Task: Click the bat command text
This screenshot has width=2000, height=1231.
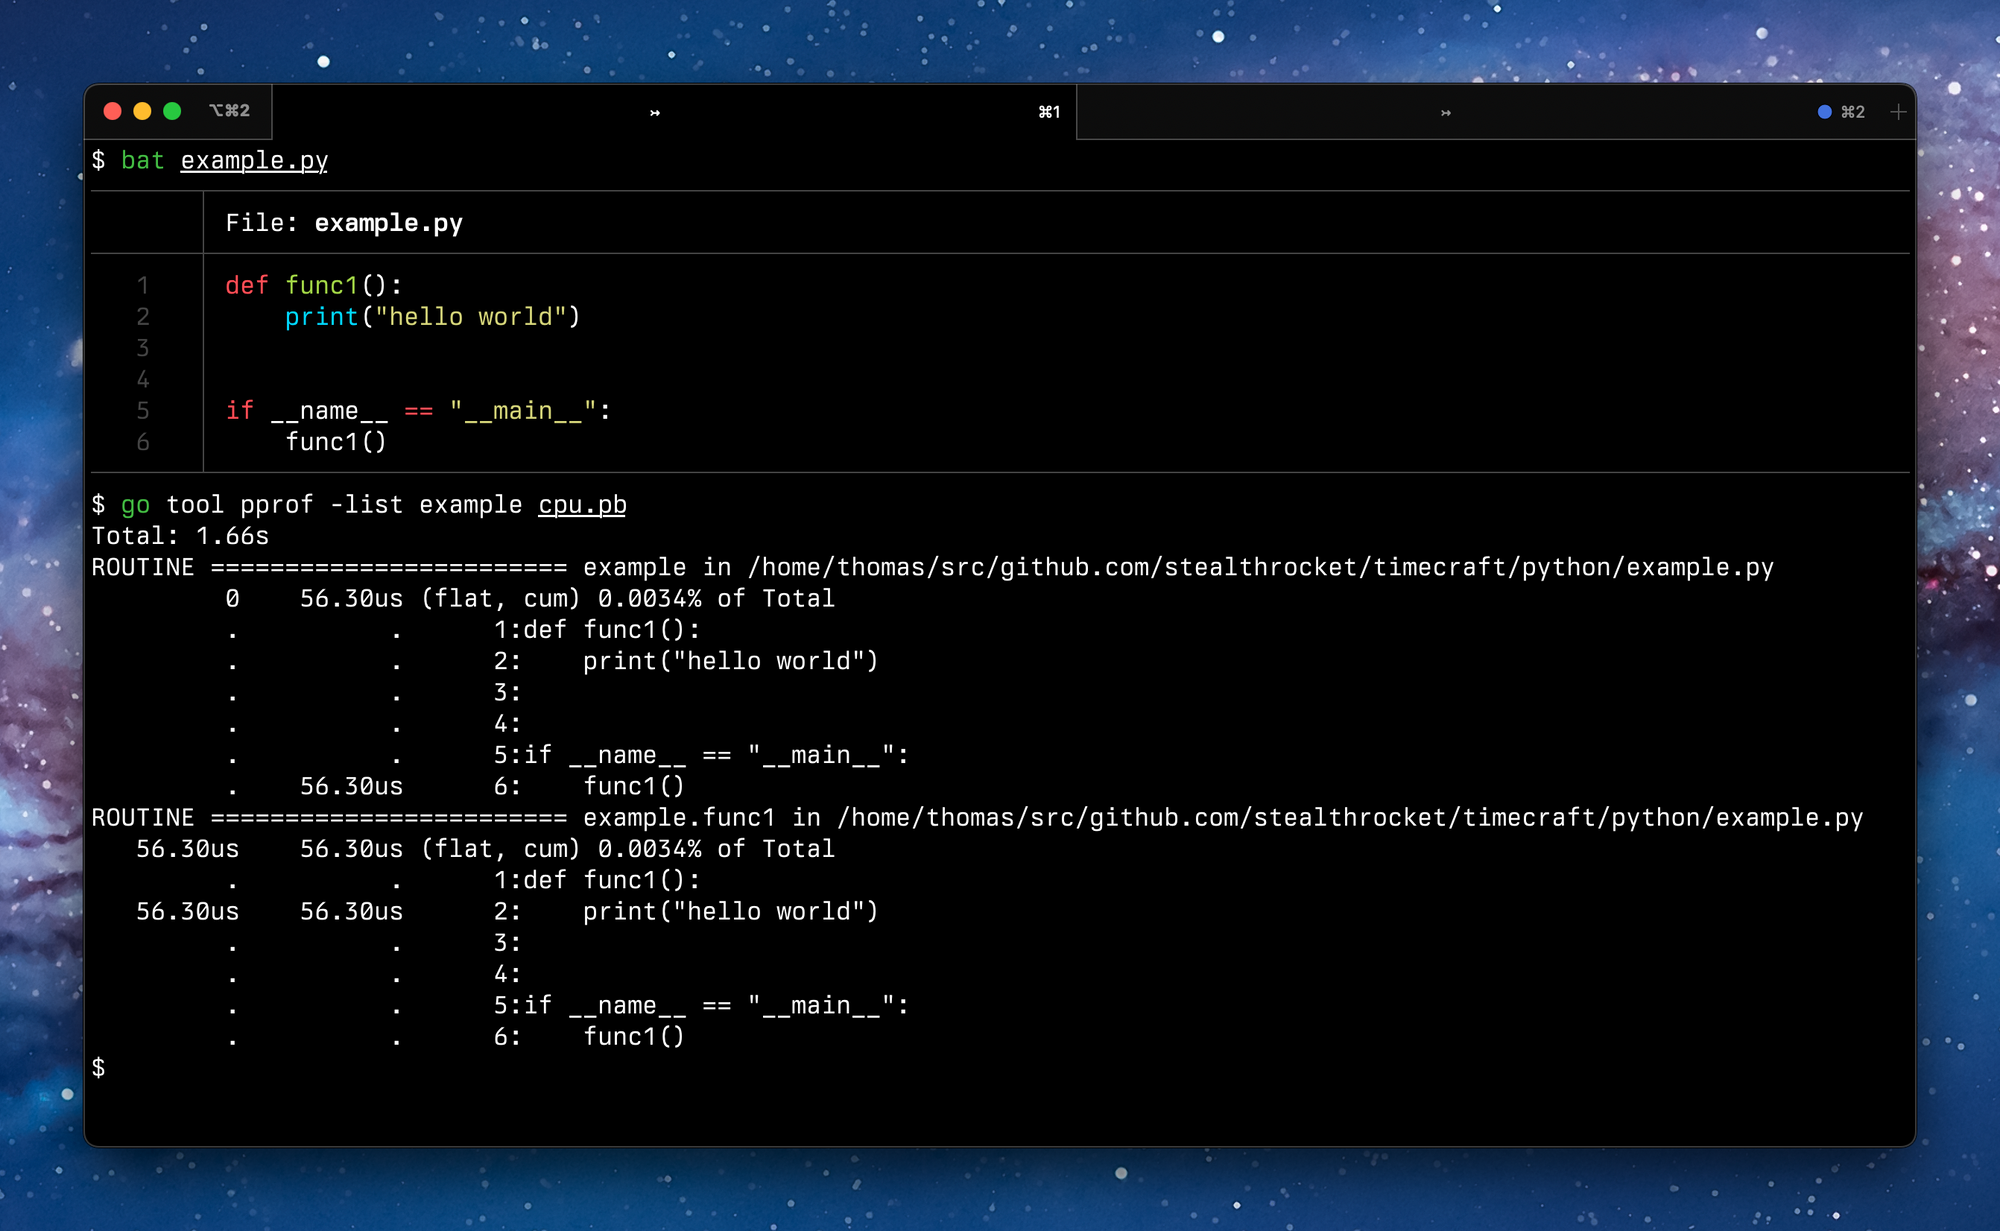Action: (142, 161)
